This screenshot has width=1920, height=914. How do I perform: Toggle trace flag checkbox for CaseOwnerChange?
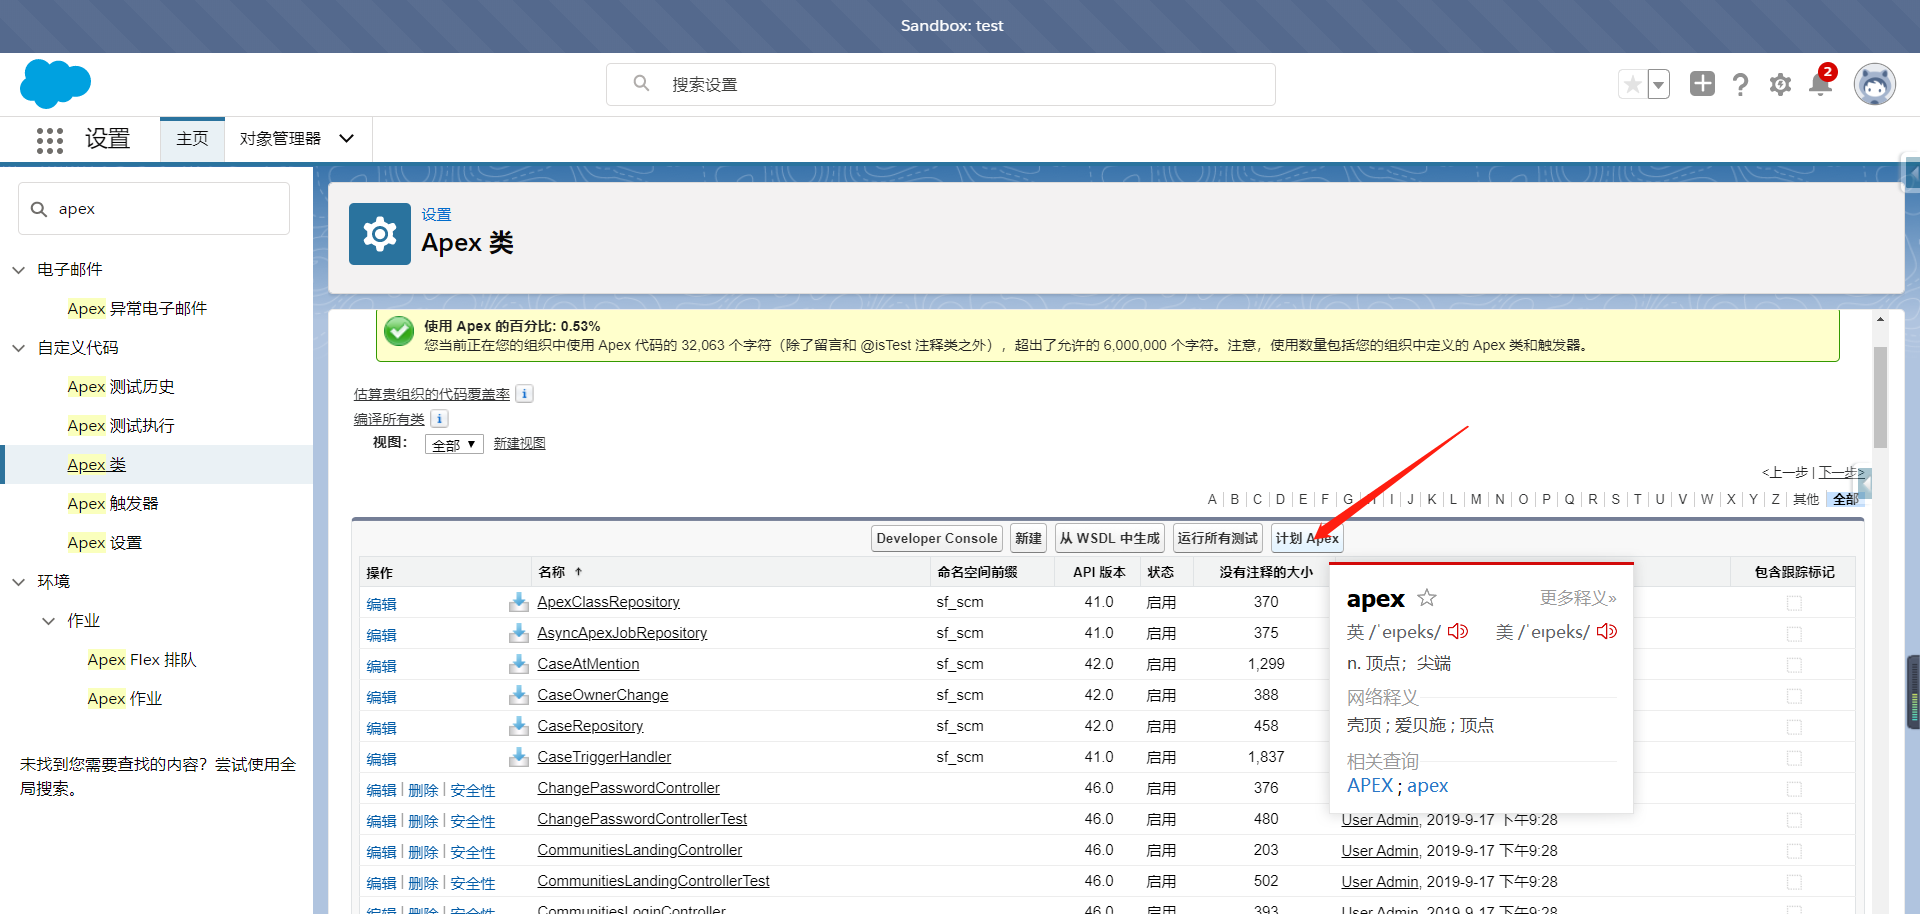[1794, 696]
